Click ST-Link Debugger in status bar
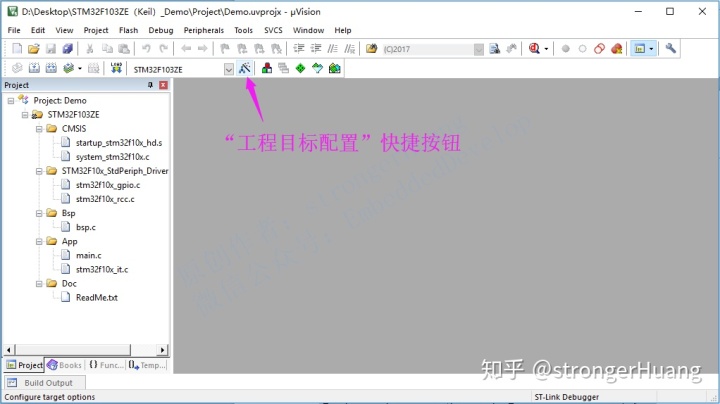Image resolution: width=720 pixels, height=404 pixels. [567, 397]
